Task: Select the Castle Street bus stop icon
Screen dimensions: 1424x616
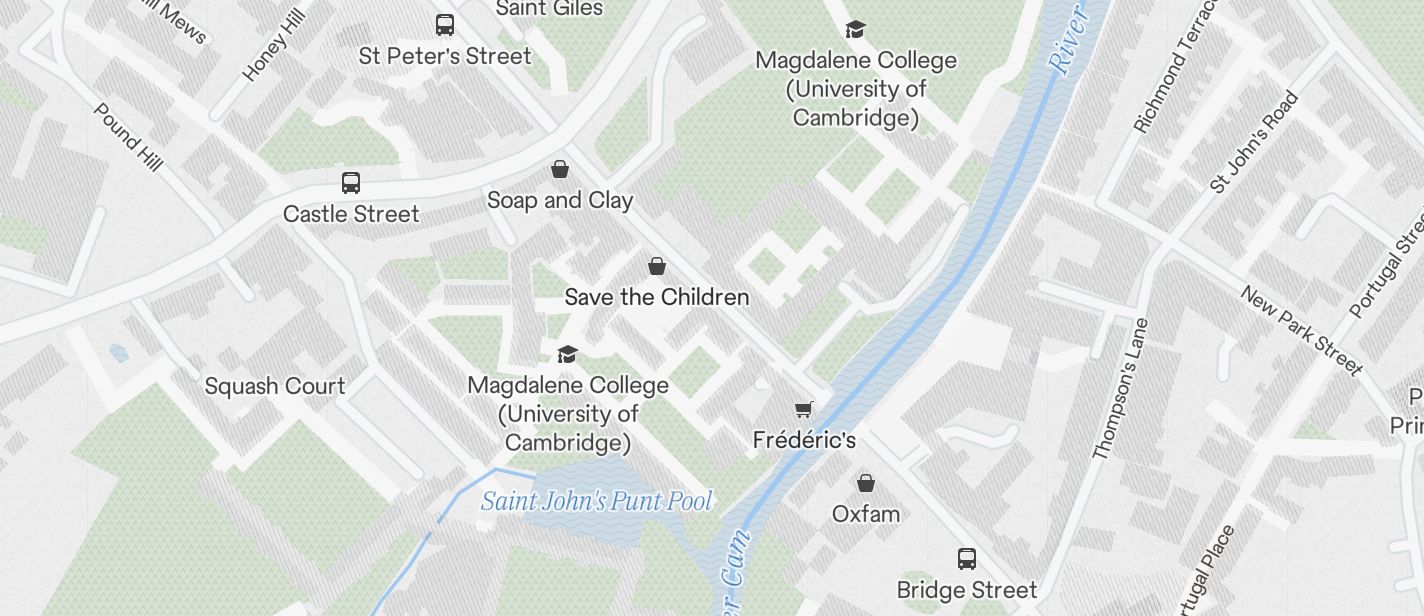Action: 351,183
